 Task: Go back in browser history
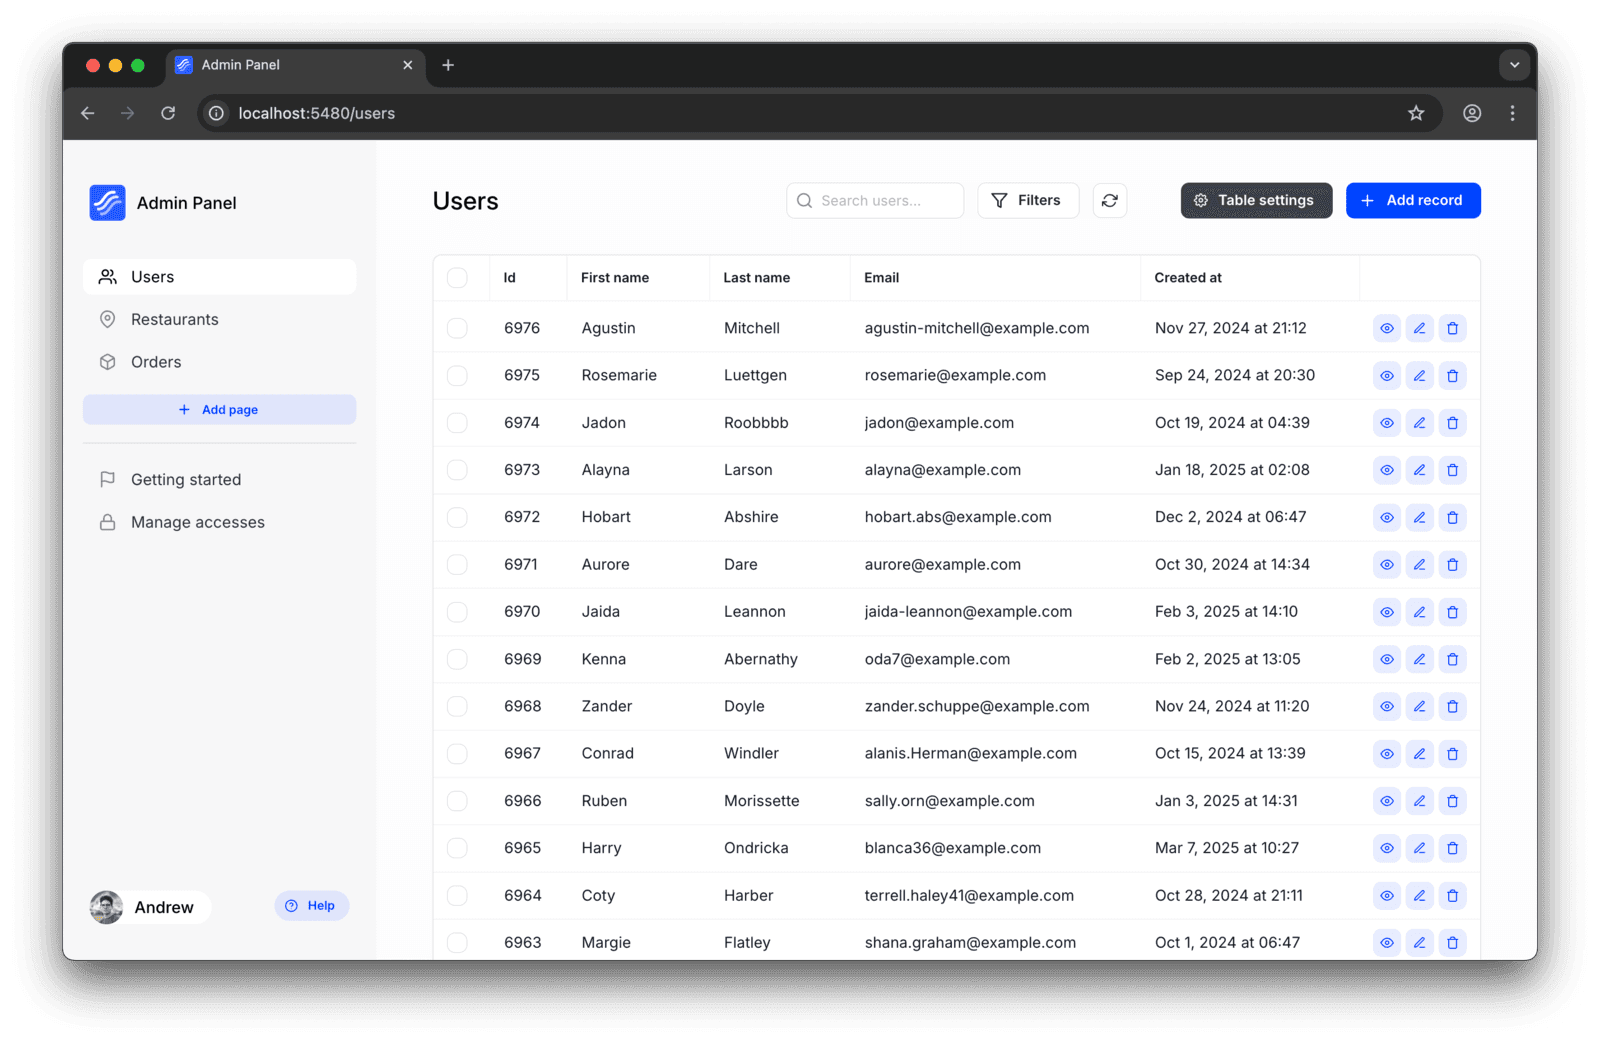click(88, 113)
